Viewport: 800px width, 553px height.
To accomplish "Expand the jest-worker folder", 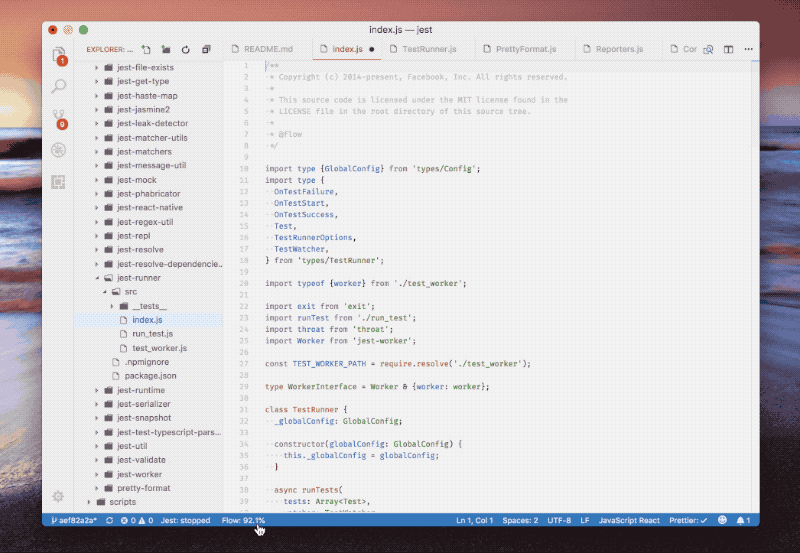I will [96, 474].
